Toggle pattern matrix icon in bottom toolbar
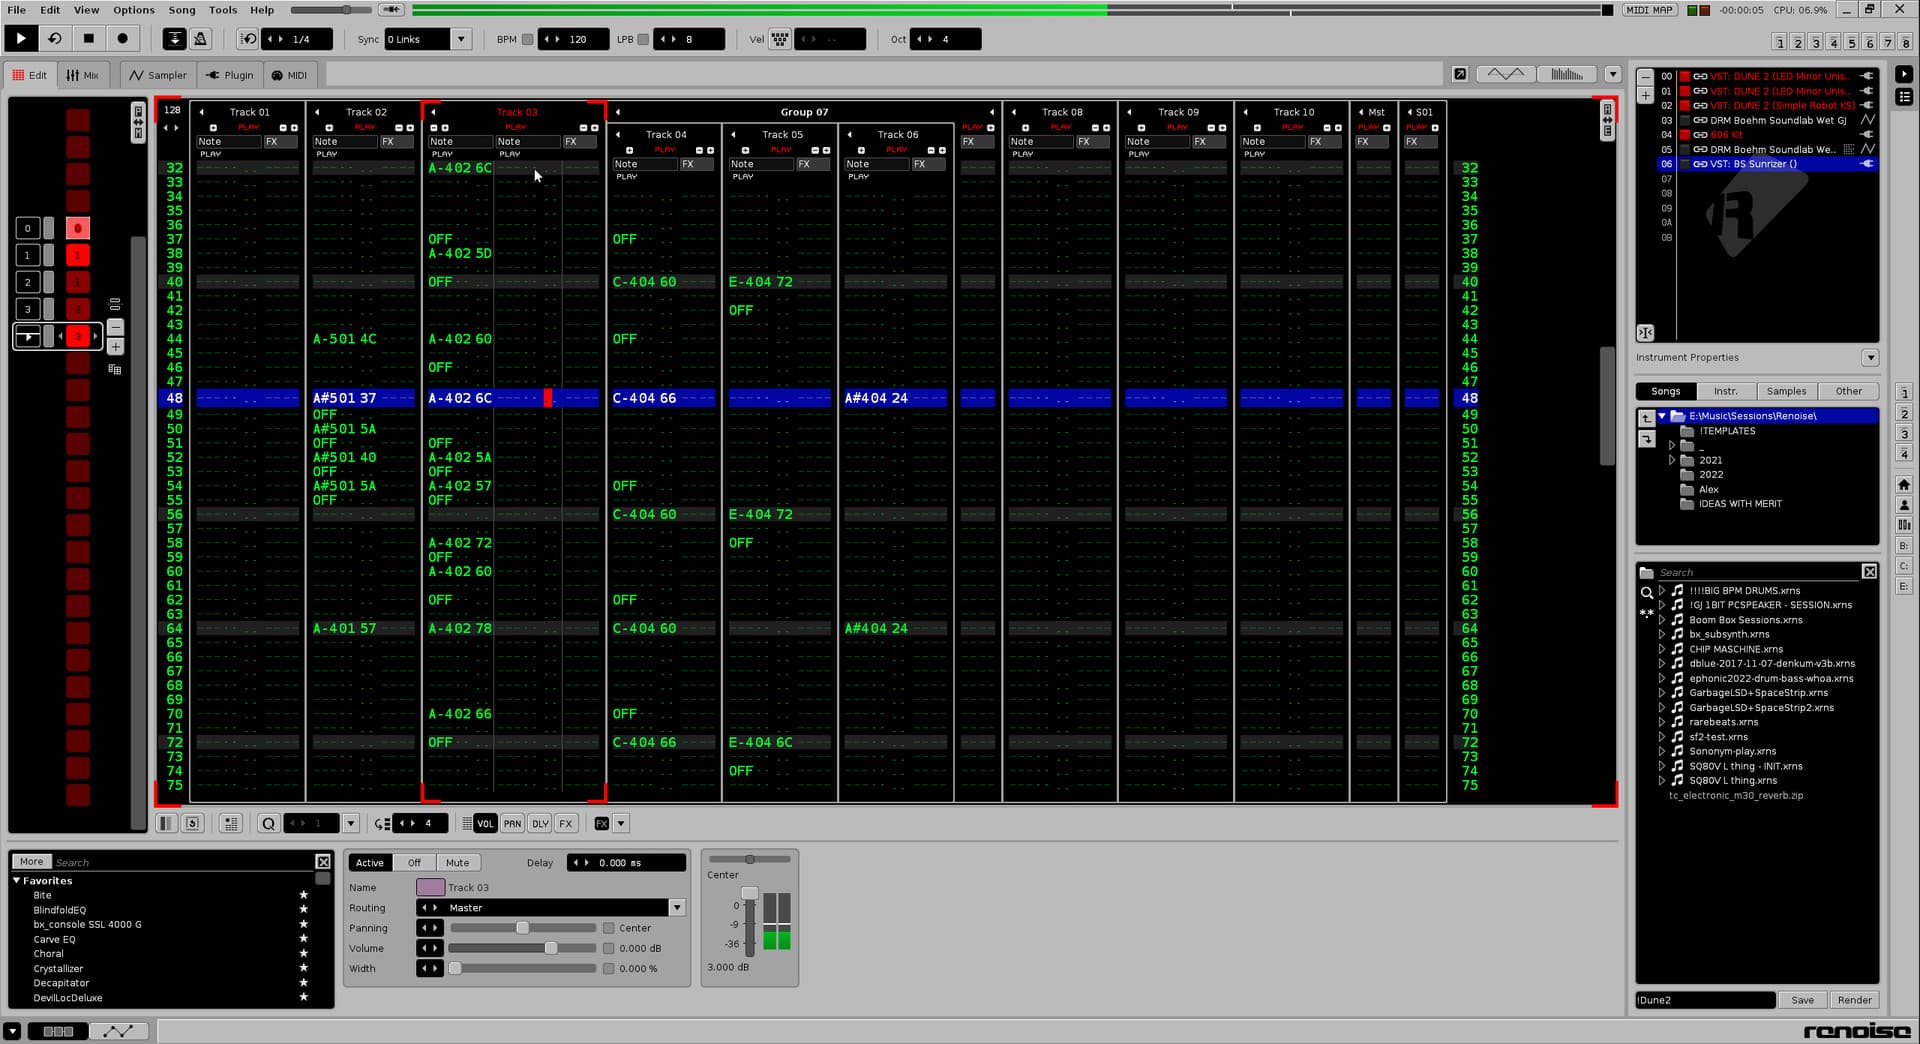This screenshot has height=1044, width=1920. click(x=166, y=823)
